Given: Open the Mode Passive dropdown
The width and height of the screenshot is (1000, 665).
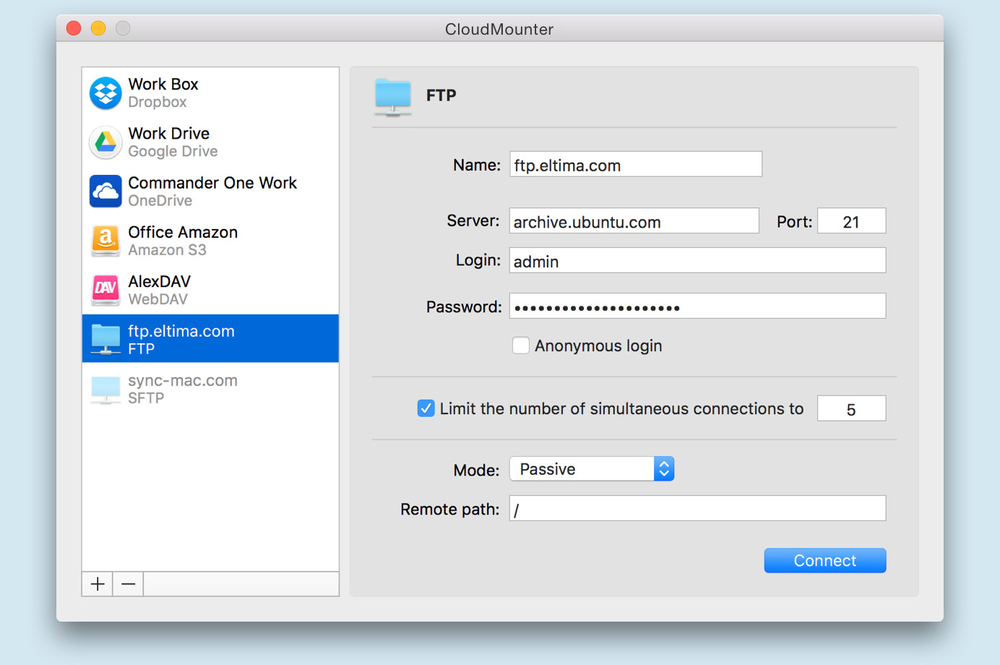Looking at the screenshot, I should pos(591,469).
